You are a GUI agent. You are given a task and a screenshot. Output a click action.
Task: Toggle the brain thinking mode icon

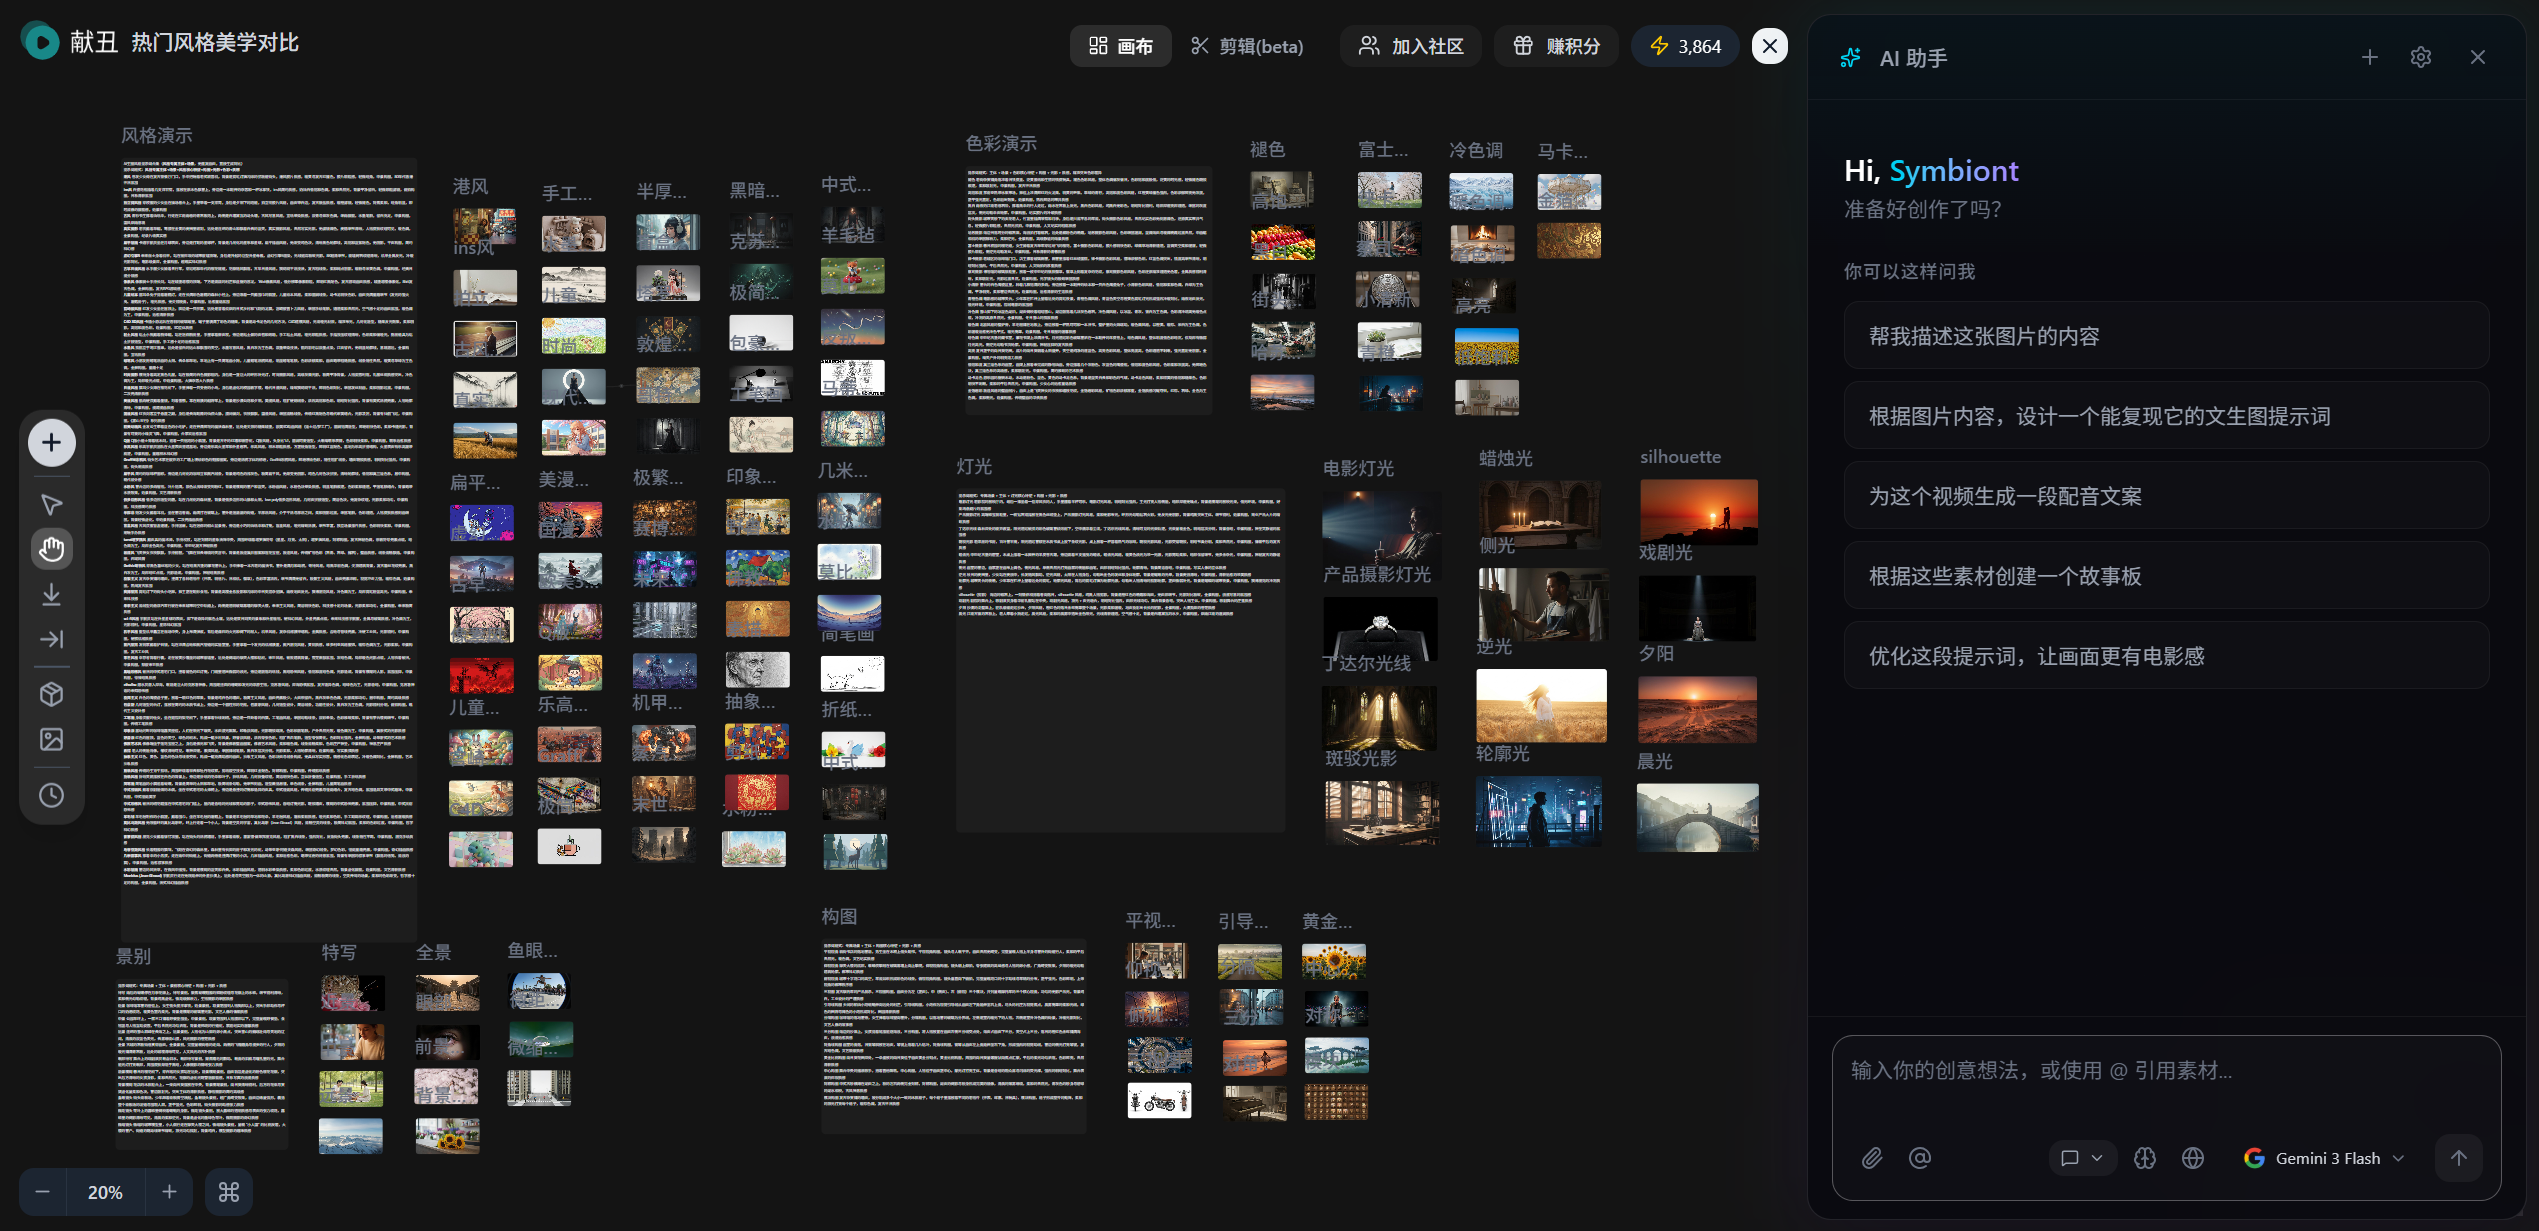click(2145, 1158)
